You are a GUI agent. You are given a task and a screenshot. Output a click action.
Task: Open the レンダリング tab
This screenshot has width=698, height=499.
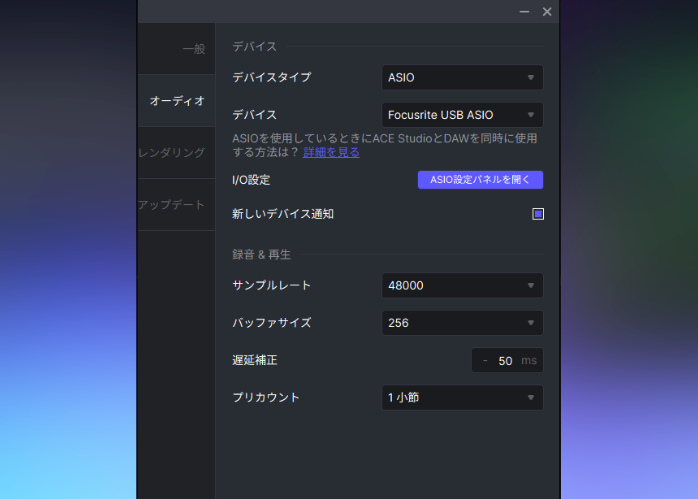click(x=172, y=153)
